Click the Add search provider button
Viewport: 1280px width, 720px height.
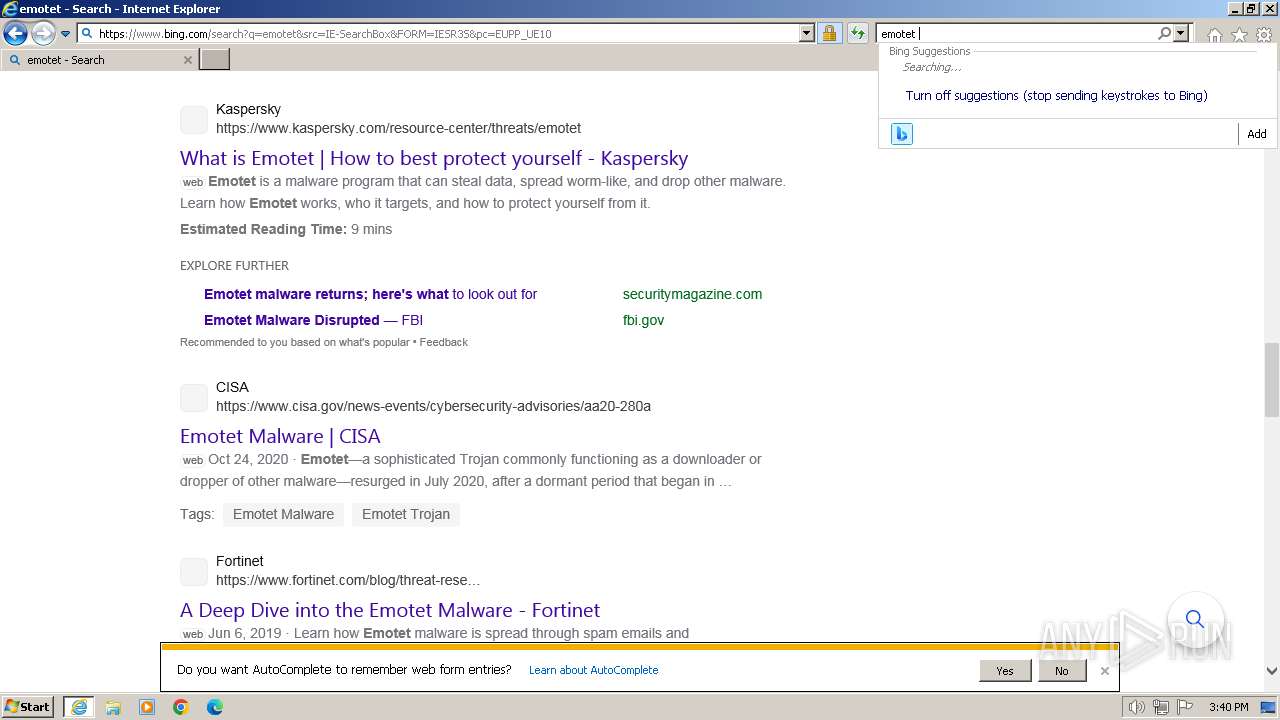1257,134
